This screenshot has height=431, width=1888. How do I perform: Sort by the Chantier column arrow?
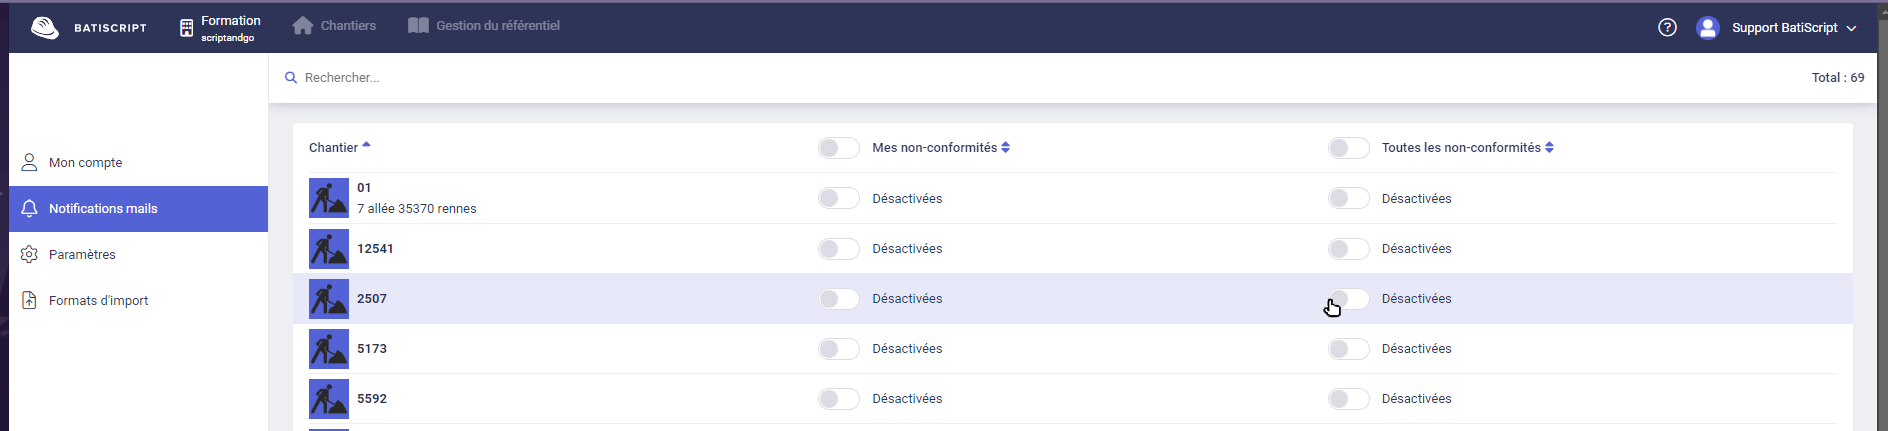click(x=366, y=146)
